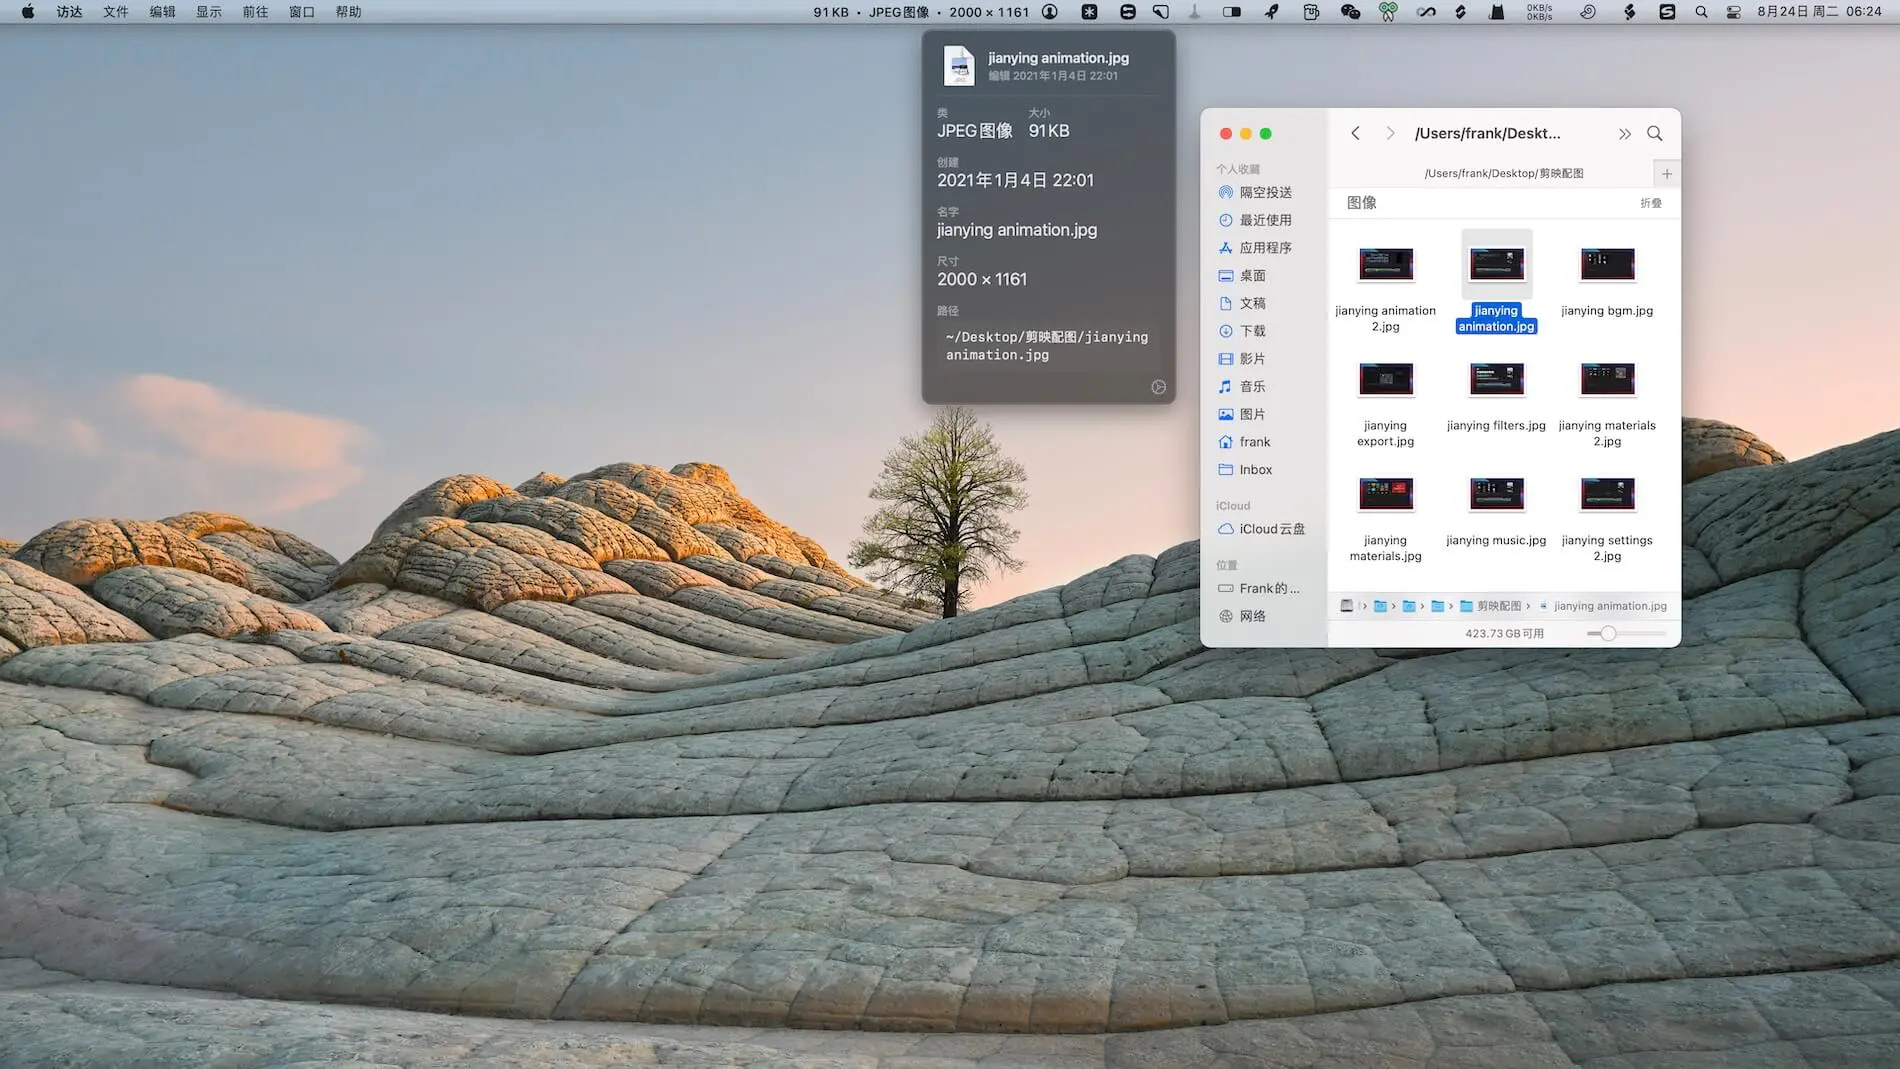Click the WeChat icon in menu bar

pos(1350,12)
